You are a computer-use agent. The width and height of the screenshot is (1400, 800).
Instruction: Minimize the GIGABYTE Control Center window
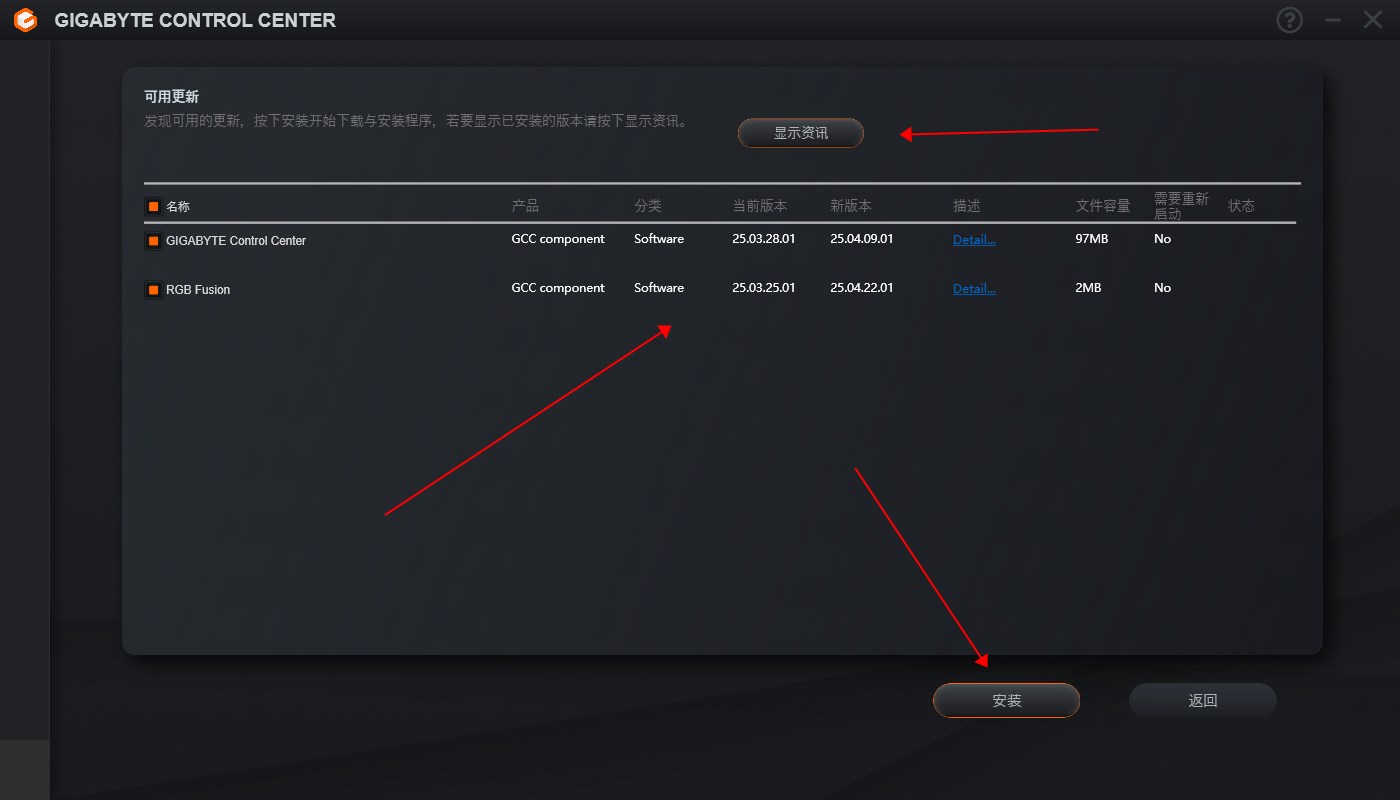point(1331,20)
